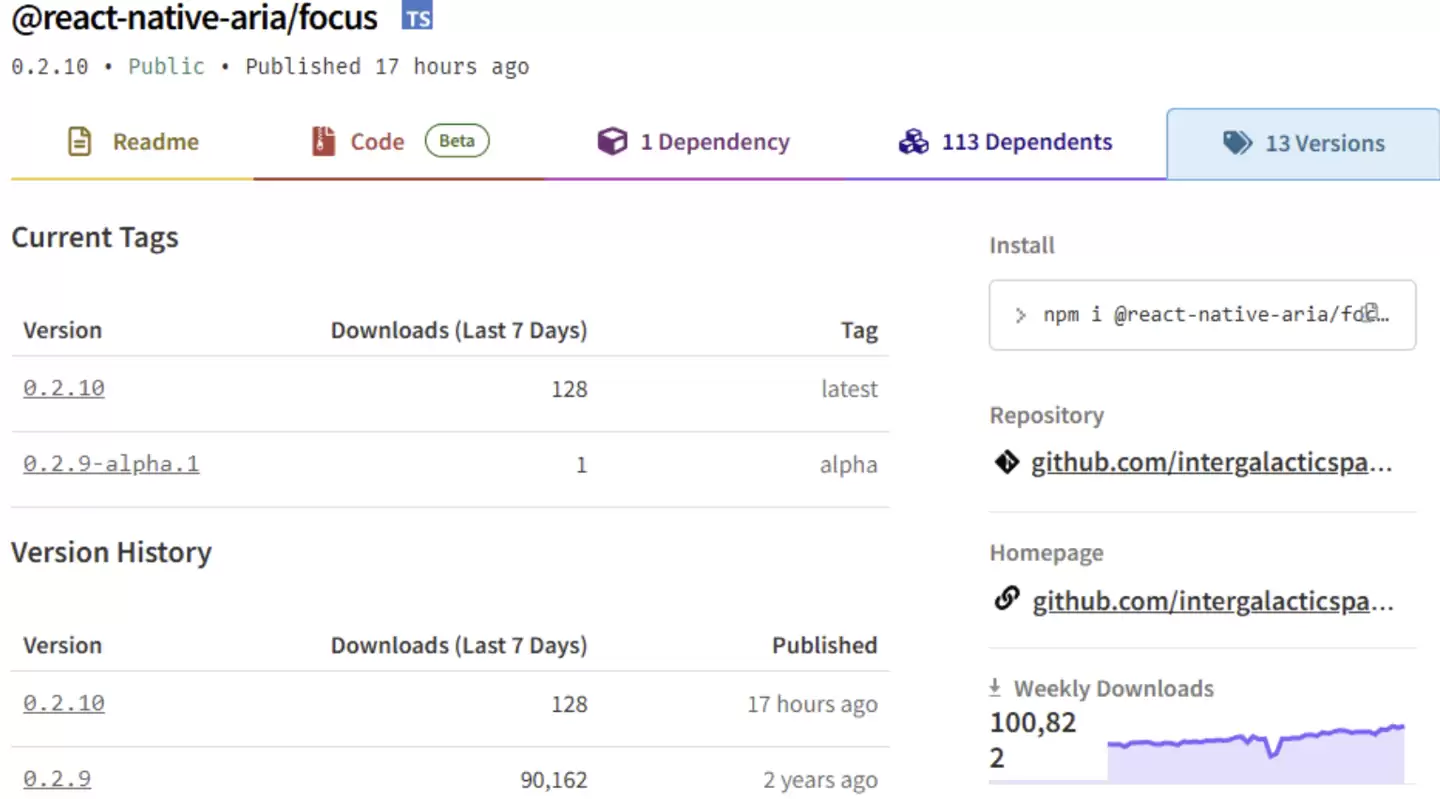Click inside the npm install command field
Viewport: 1440px width, 799px height.
coord(1180,313)
